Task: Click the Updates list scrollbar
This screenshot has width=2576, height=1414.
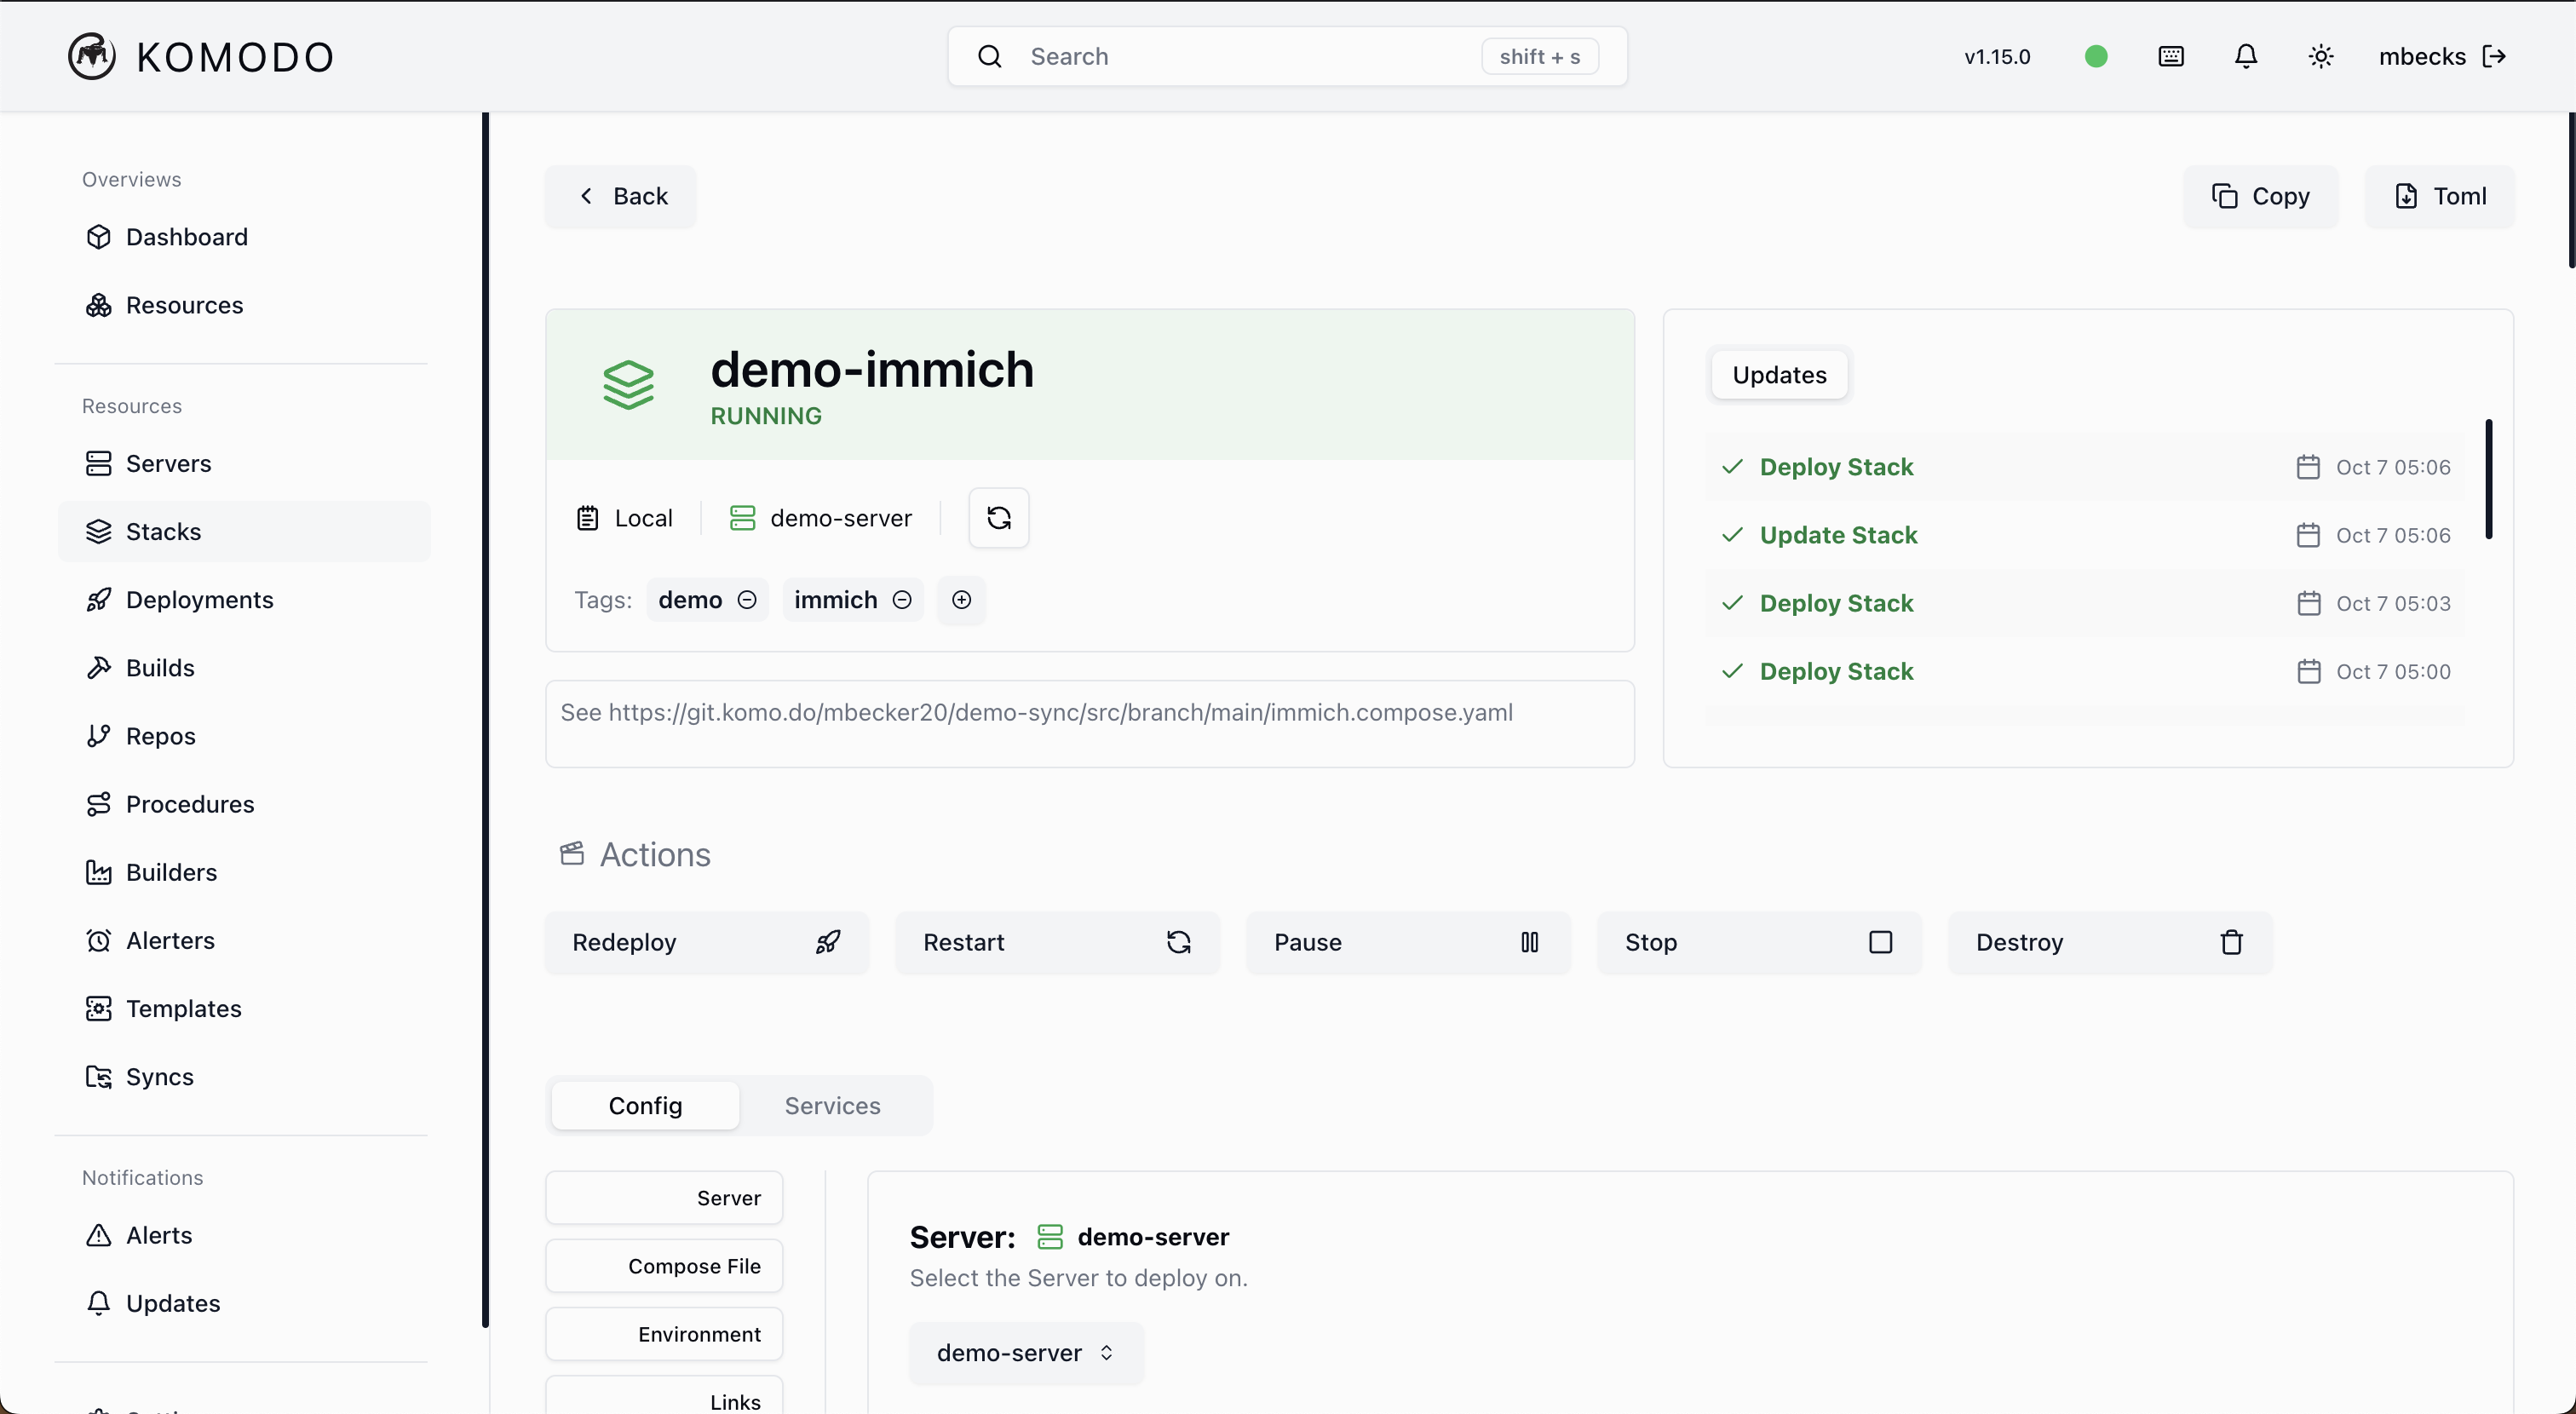Action: click(2488, 480)
